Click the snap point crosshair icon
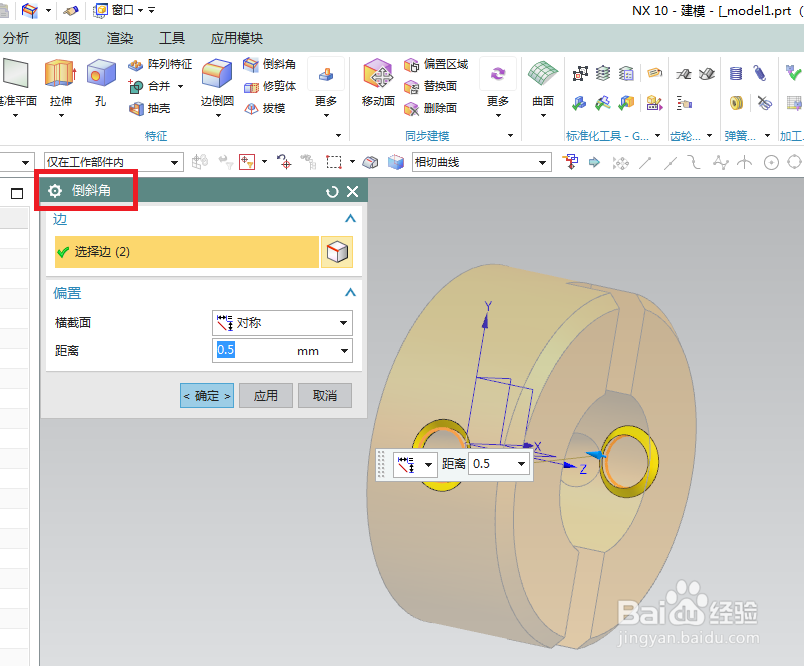 (284, 163)
